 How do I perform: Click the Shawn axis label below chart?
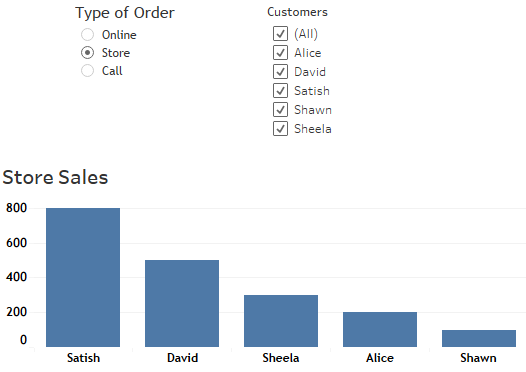(478, 358)
